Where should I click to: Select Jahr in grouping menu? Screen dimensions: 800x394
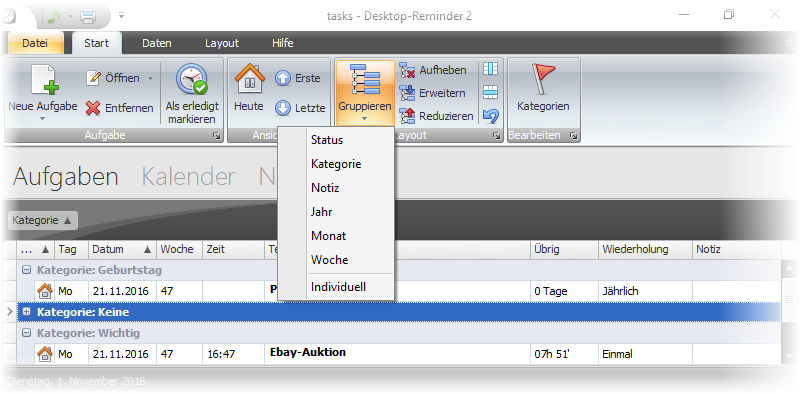click(x=336, y=212)
